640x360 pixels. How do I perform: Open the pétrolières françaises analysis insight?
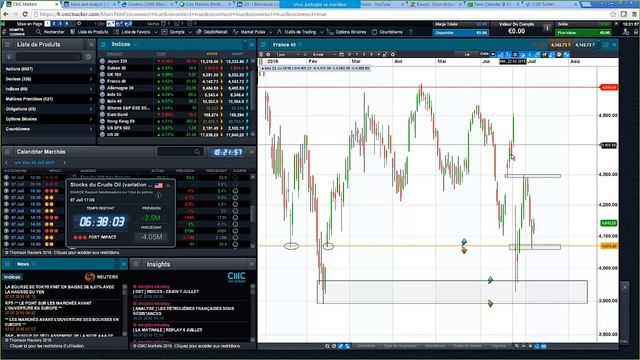pyautogui.click(x=183, y=311)
